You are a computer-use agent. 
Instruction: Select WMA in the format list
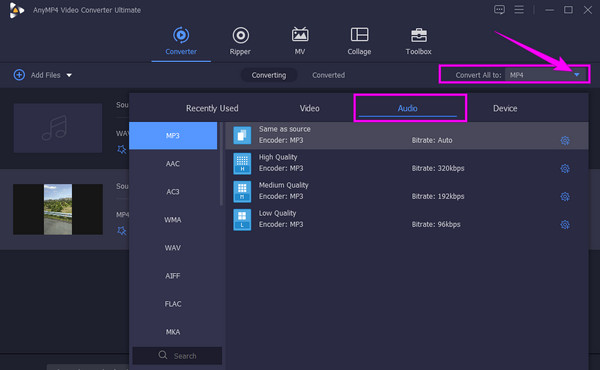[x=173, y=220]
